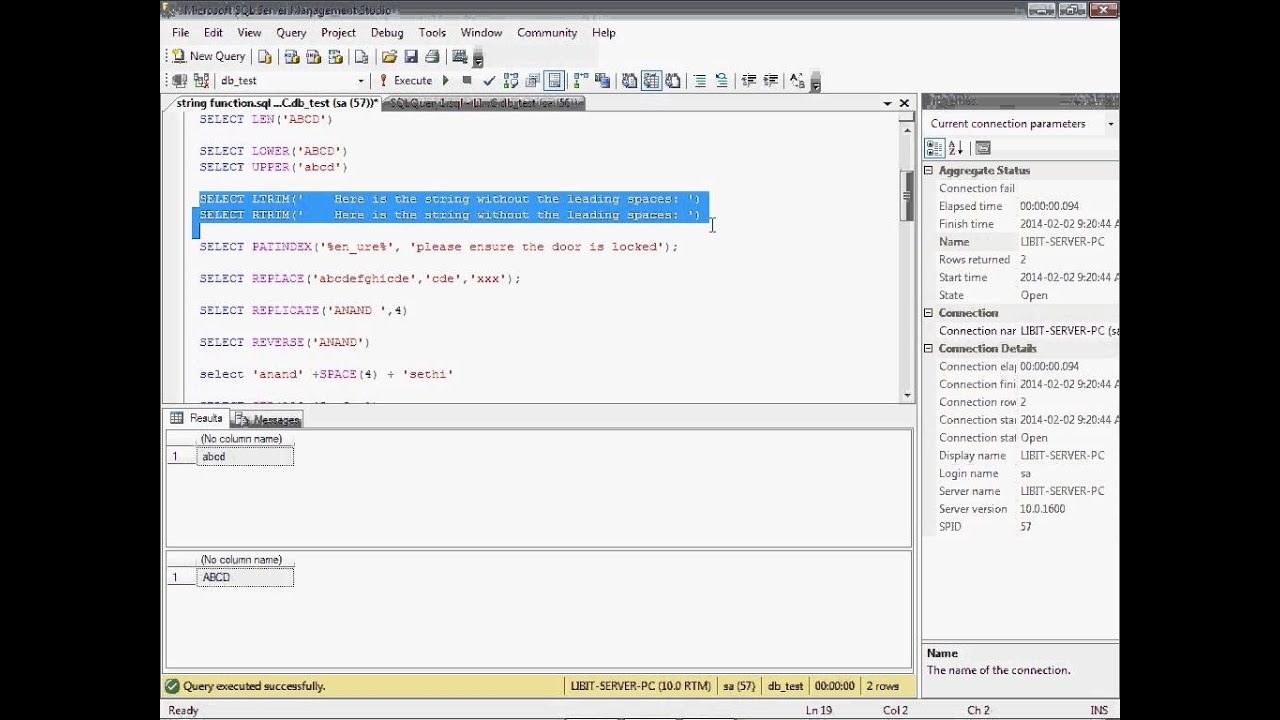Viewport: 1280px width, 720px height.
Task: Uncomment the selected lines
Action: click(x=722, y=81)
